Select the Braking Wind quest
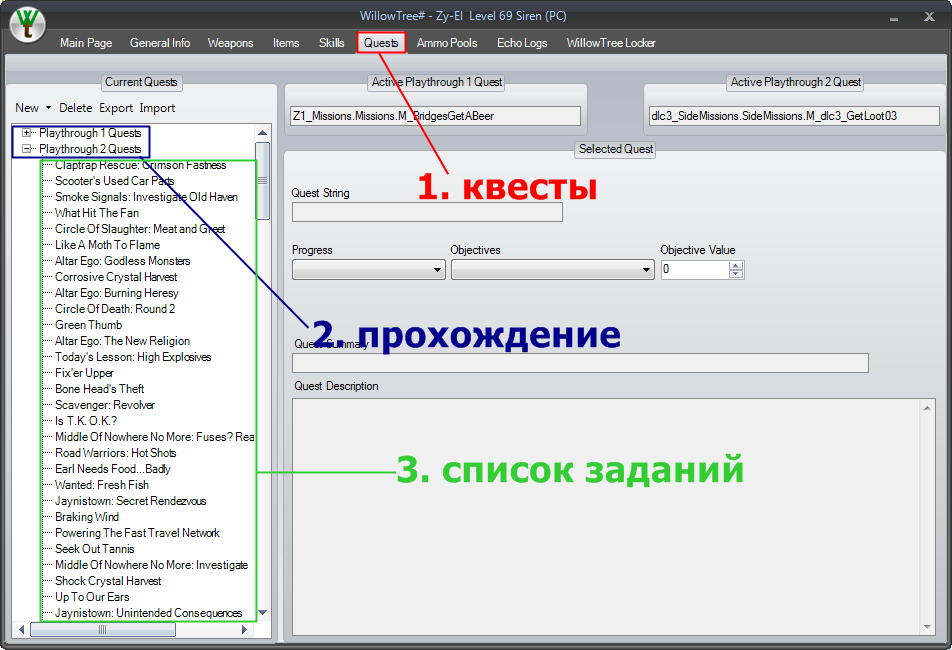Image resolution: width=952 pixels, height=650 pixels. click(87, 517)
